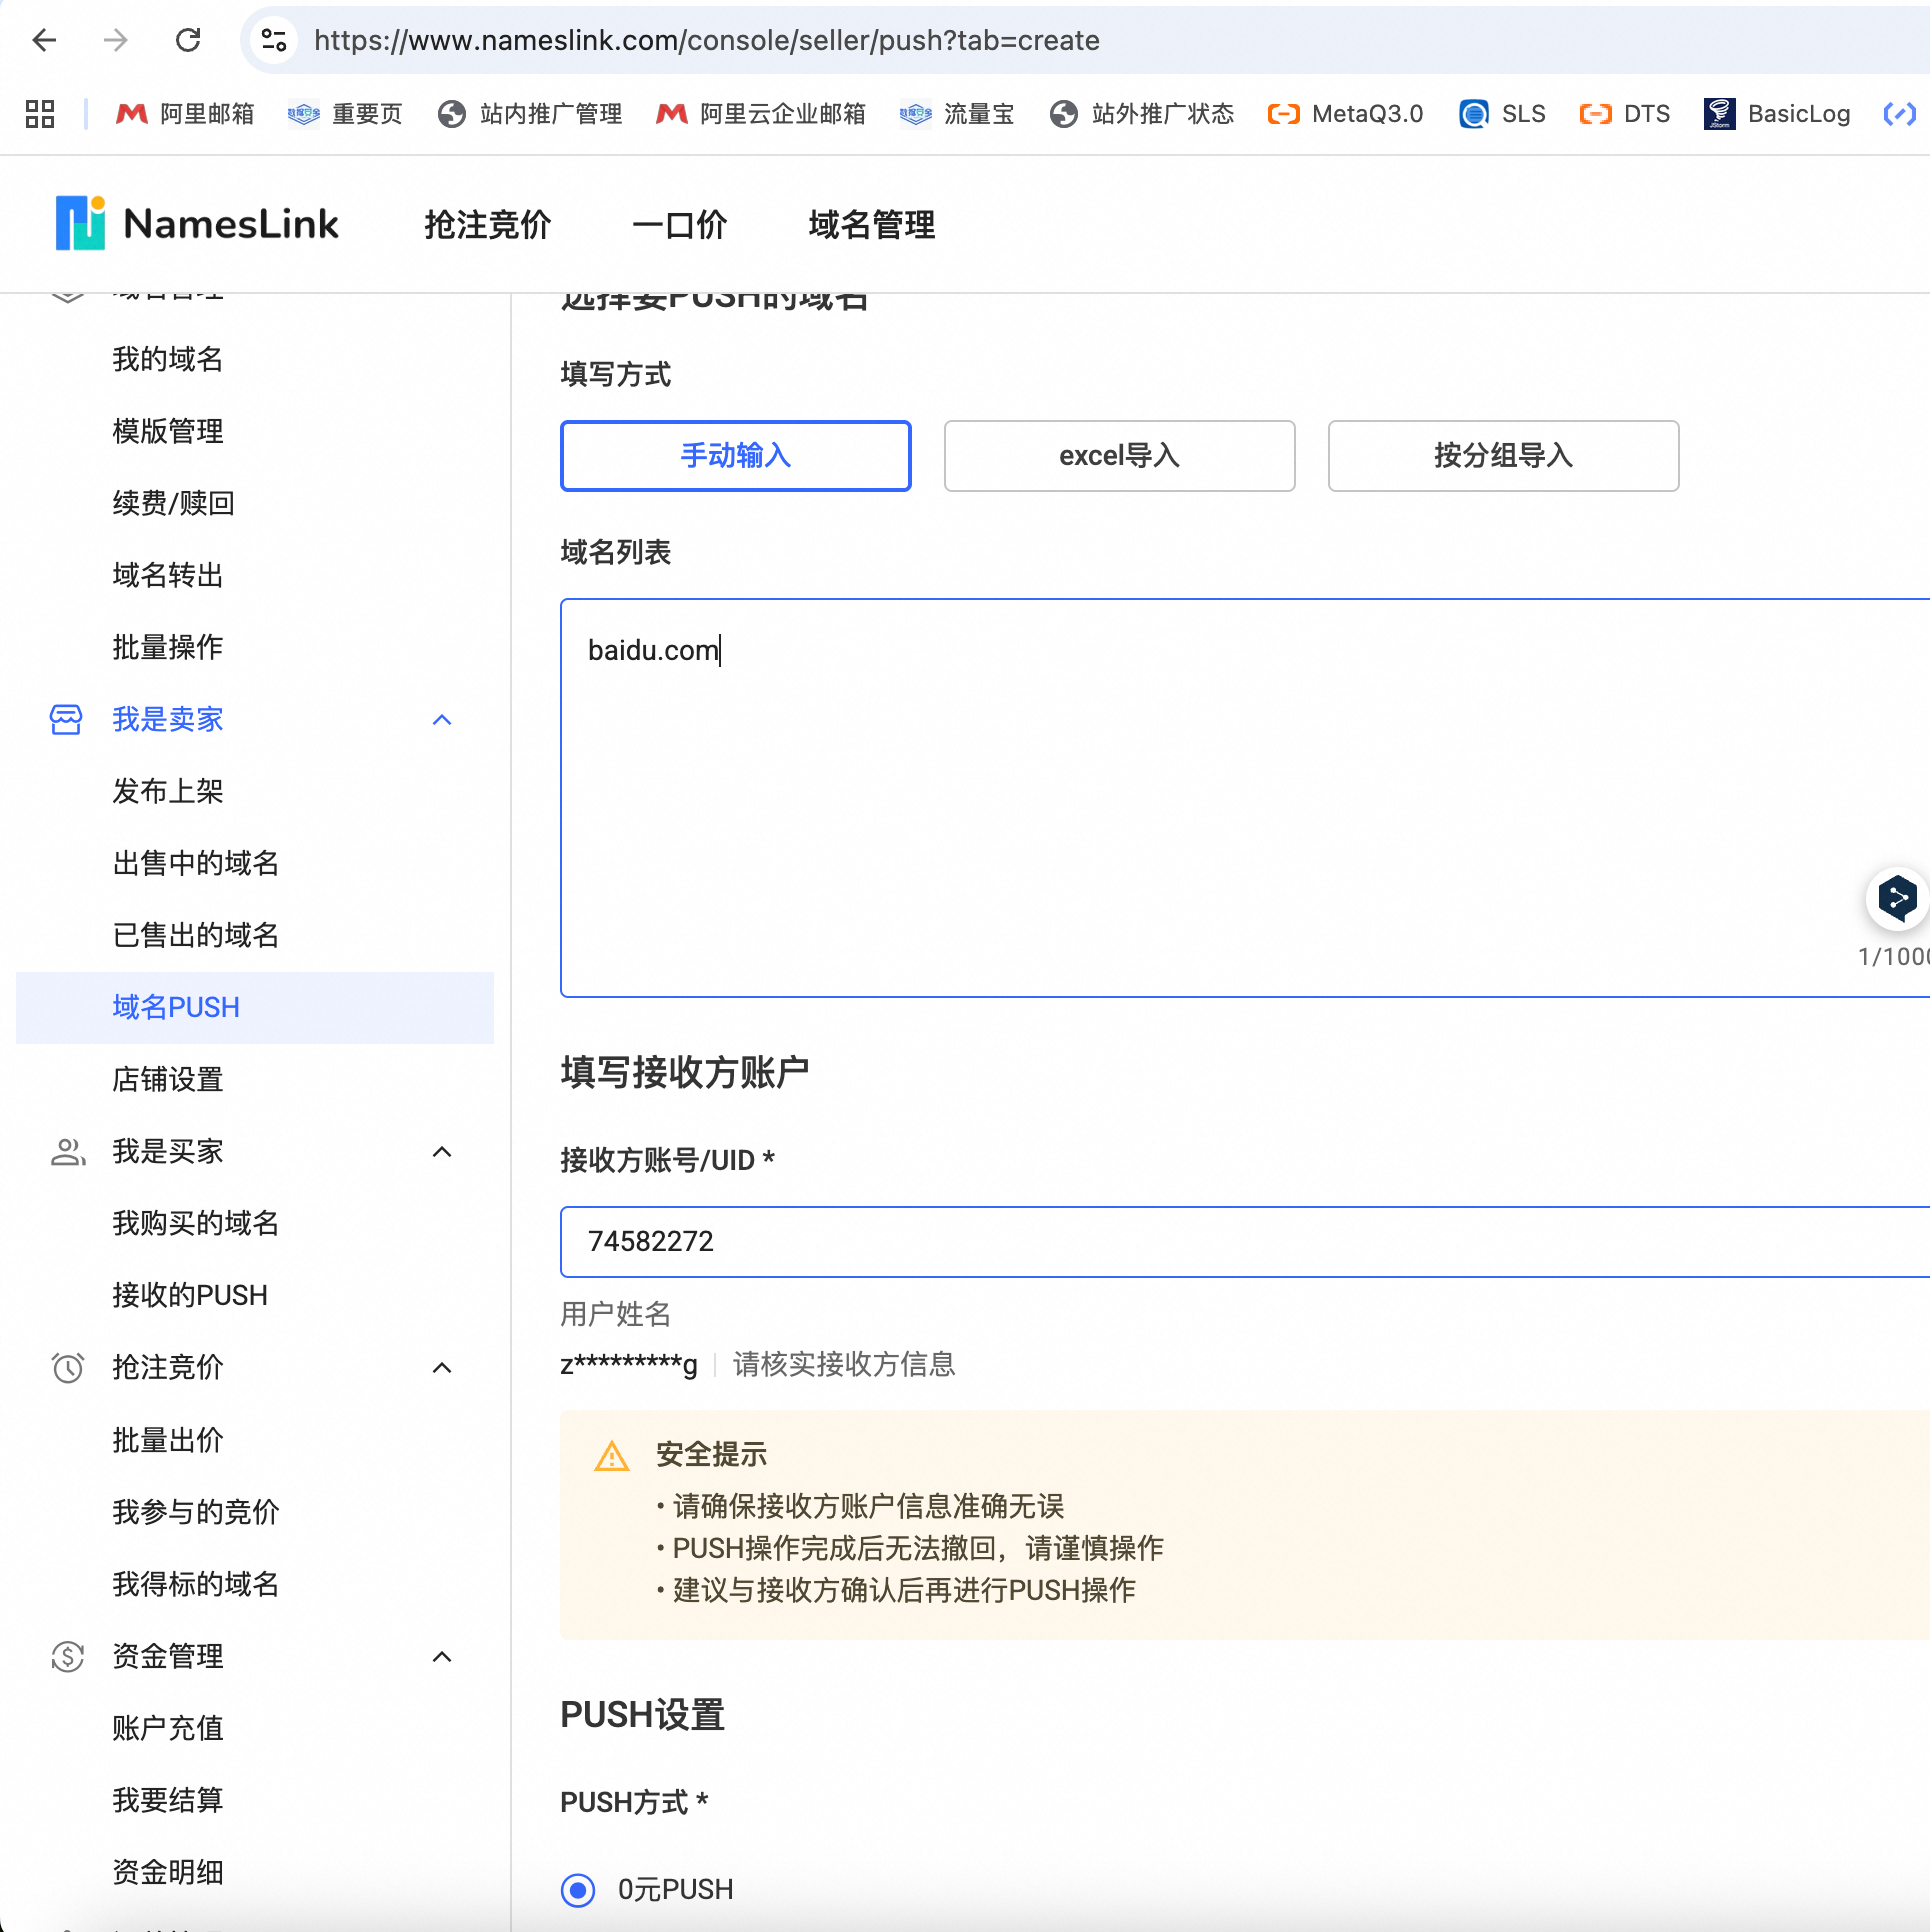This screenshot has width=1930, height=1932.
Task: Open the SLS bookmark
Action: coord(1503,114)
